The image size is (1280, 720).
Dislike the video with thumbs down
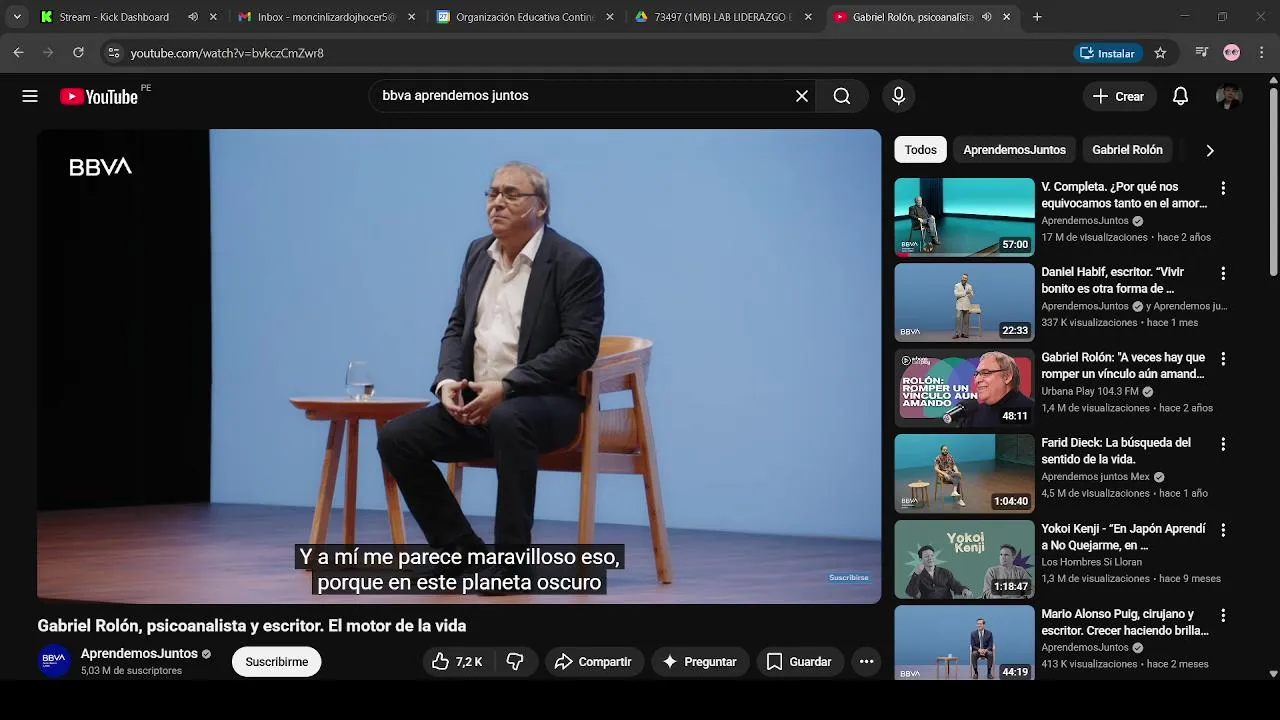point(515,661)
